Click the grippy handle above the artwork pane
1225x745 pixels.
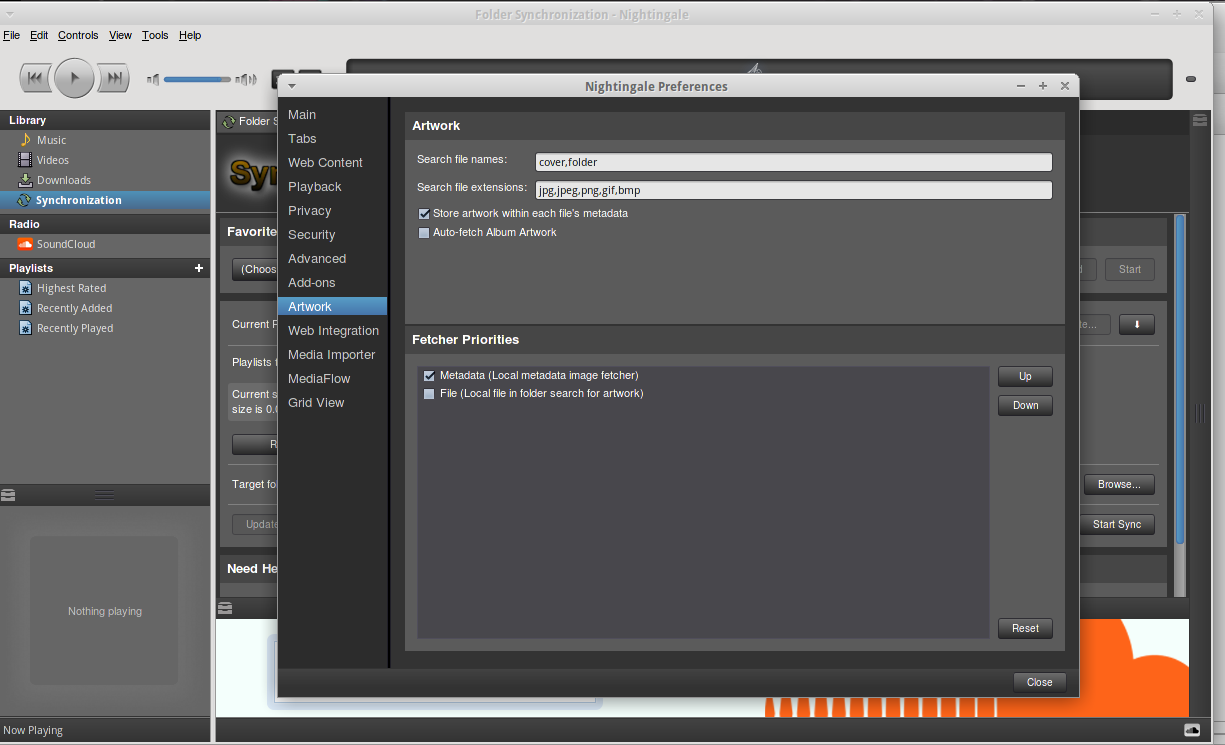pyautogui.click(x=105, y=494)
